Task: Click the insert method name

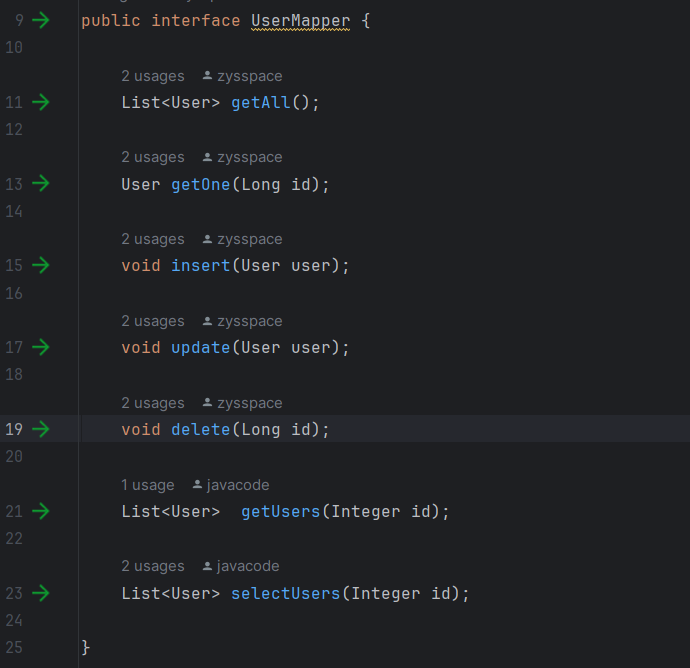Action: pos(201,266)
